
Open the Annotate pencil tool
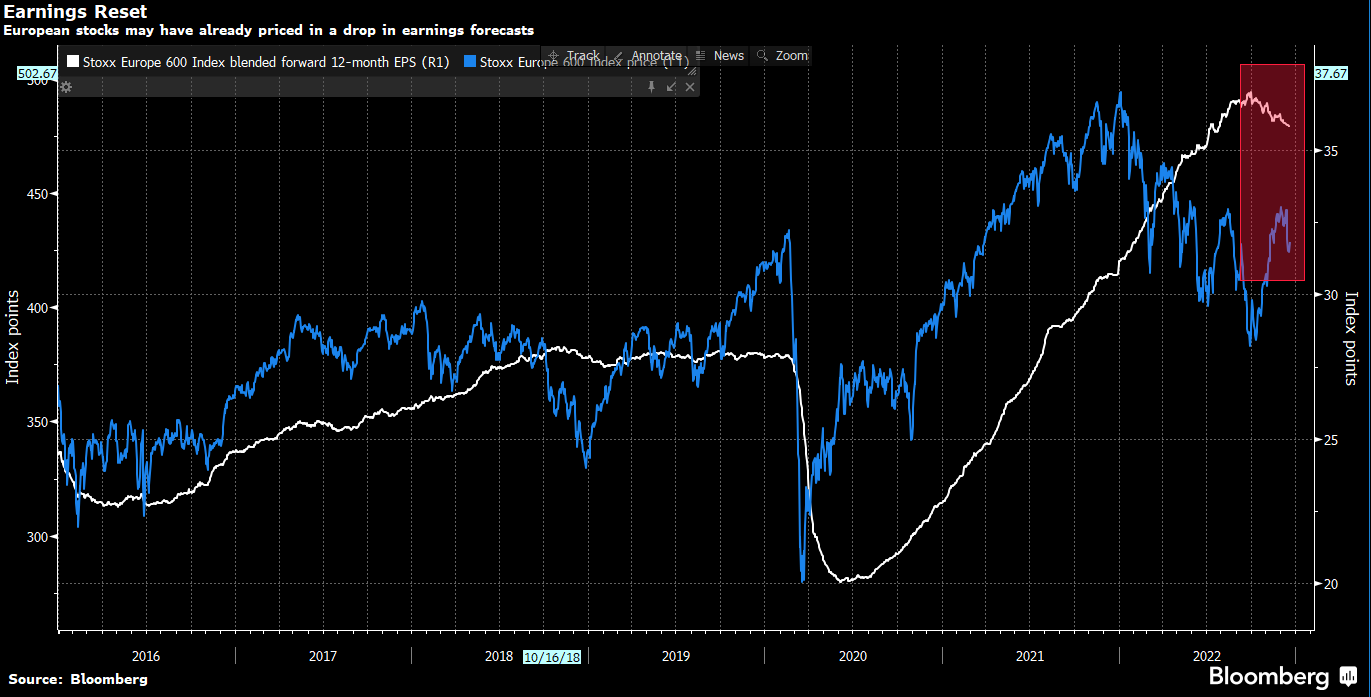point(647,56)
